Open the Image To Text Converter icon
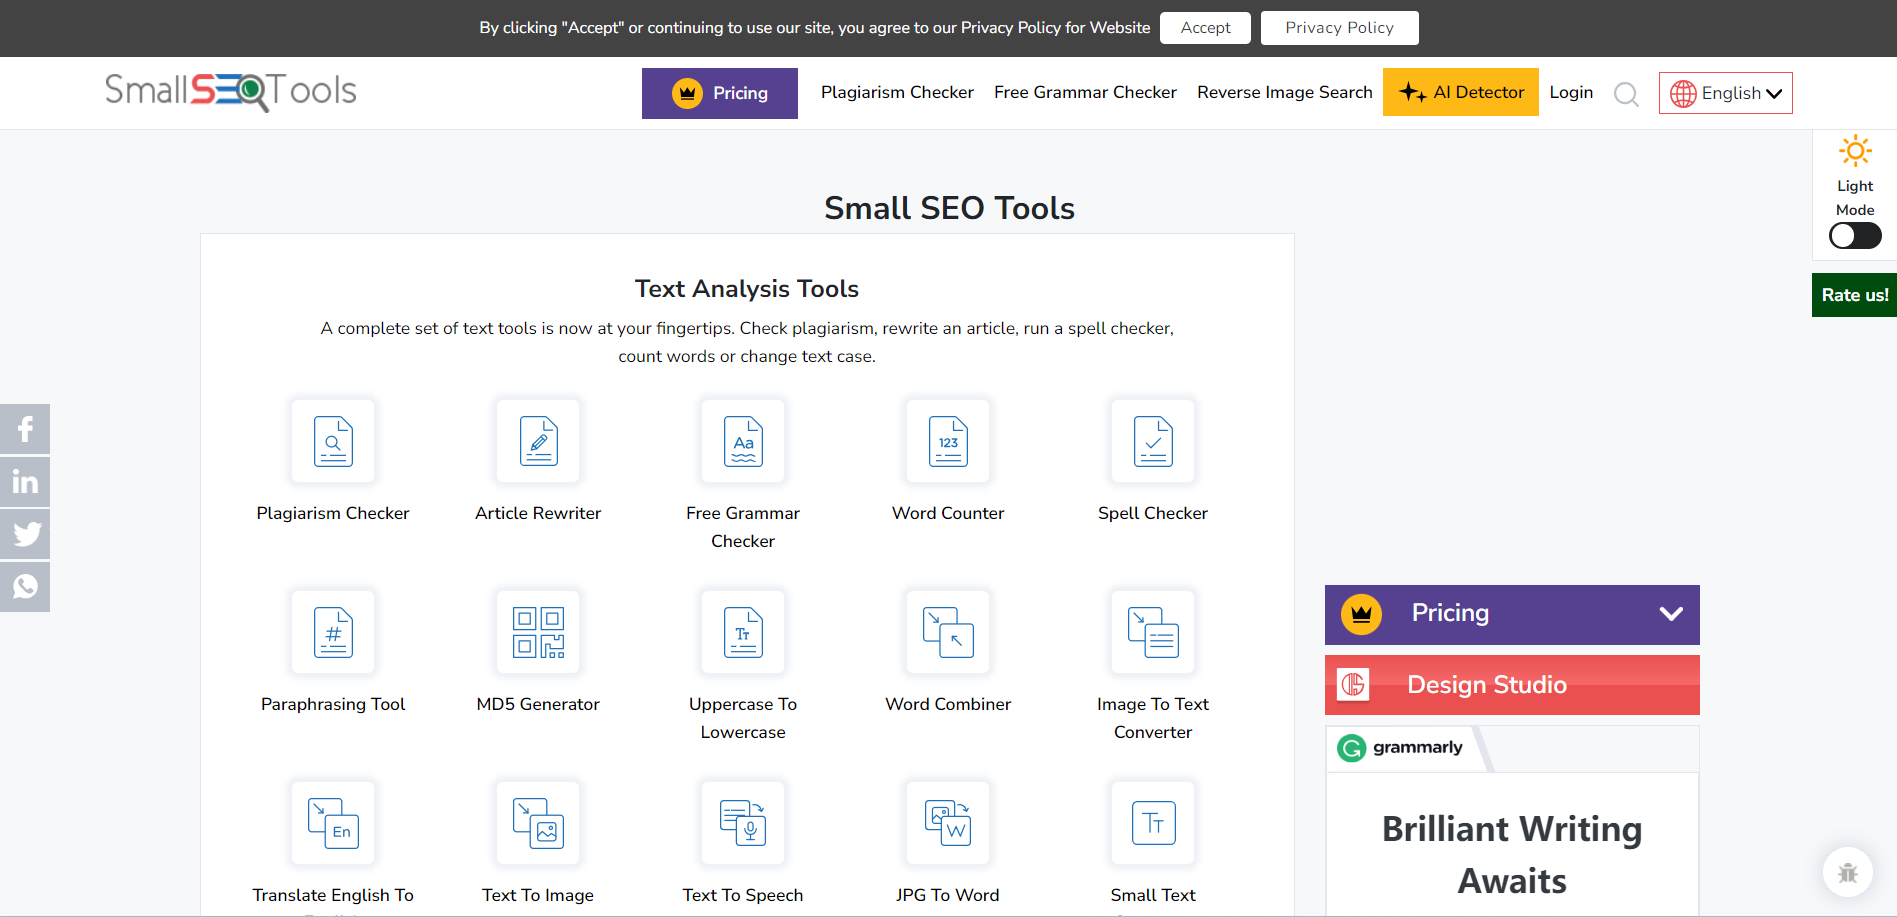Image resolution: width=1897 pixels, height=917 pixels. pyautogui.click(x=1152, y=631)
